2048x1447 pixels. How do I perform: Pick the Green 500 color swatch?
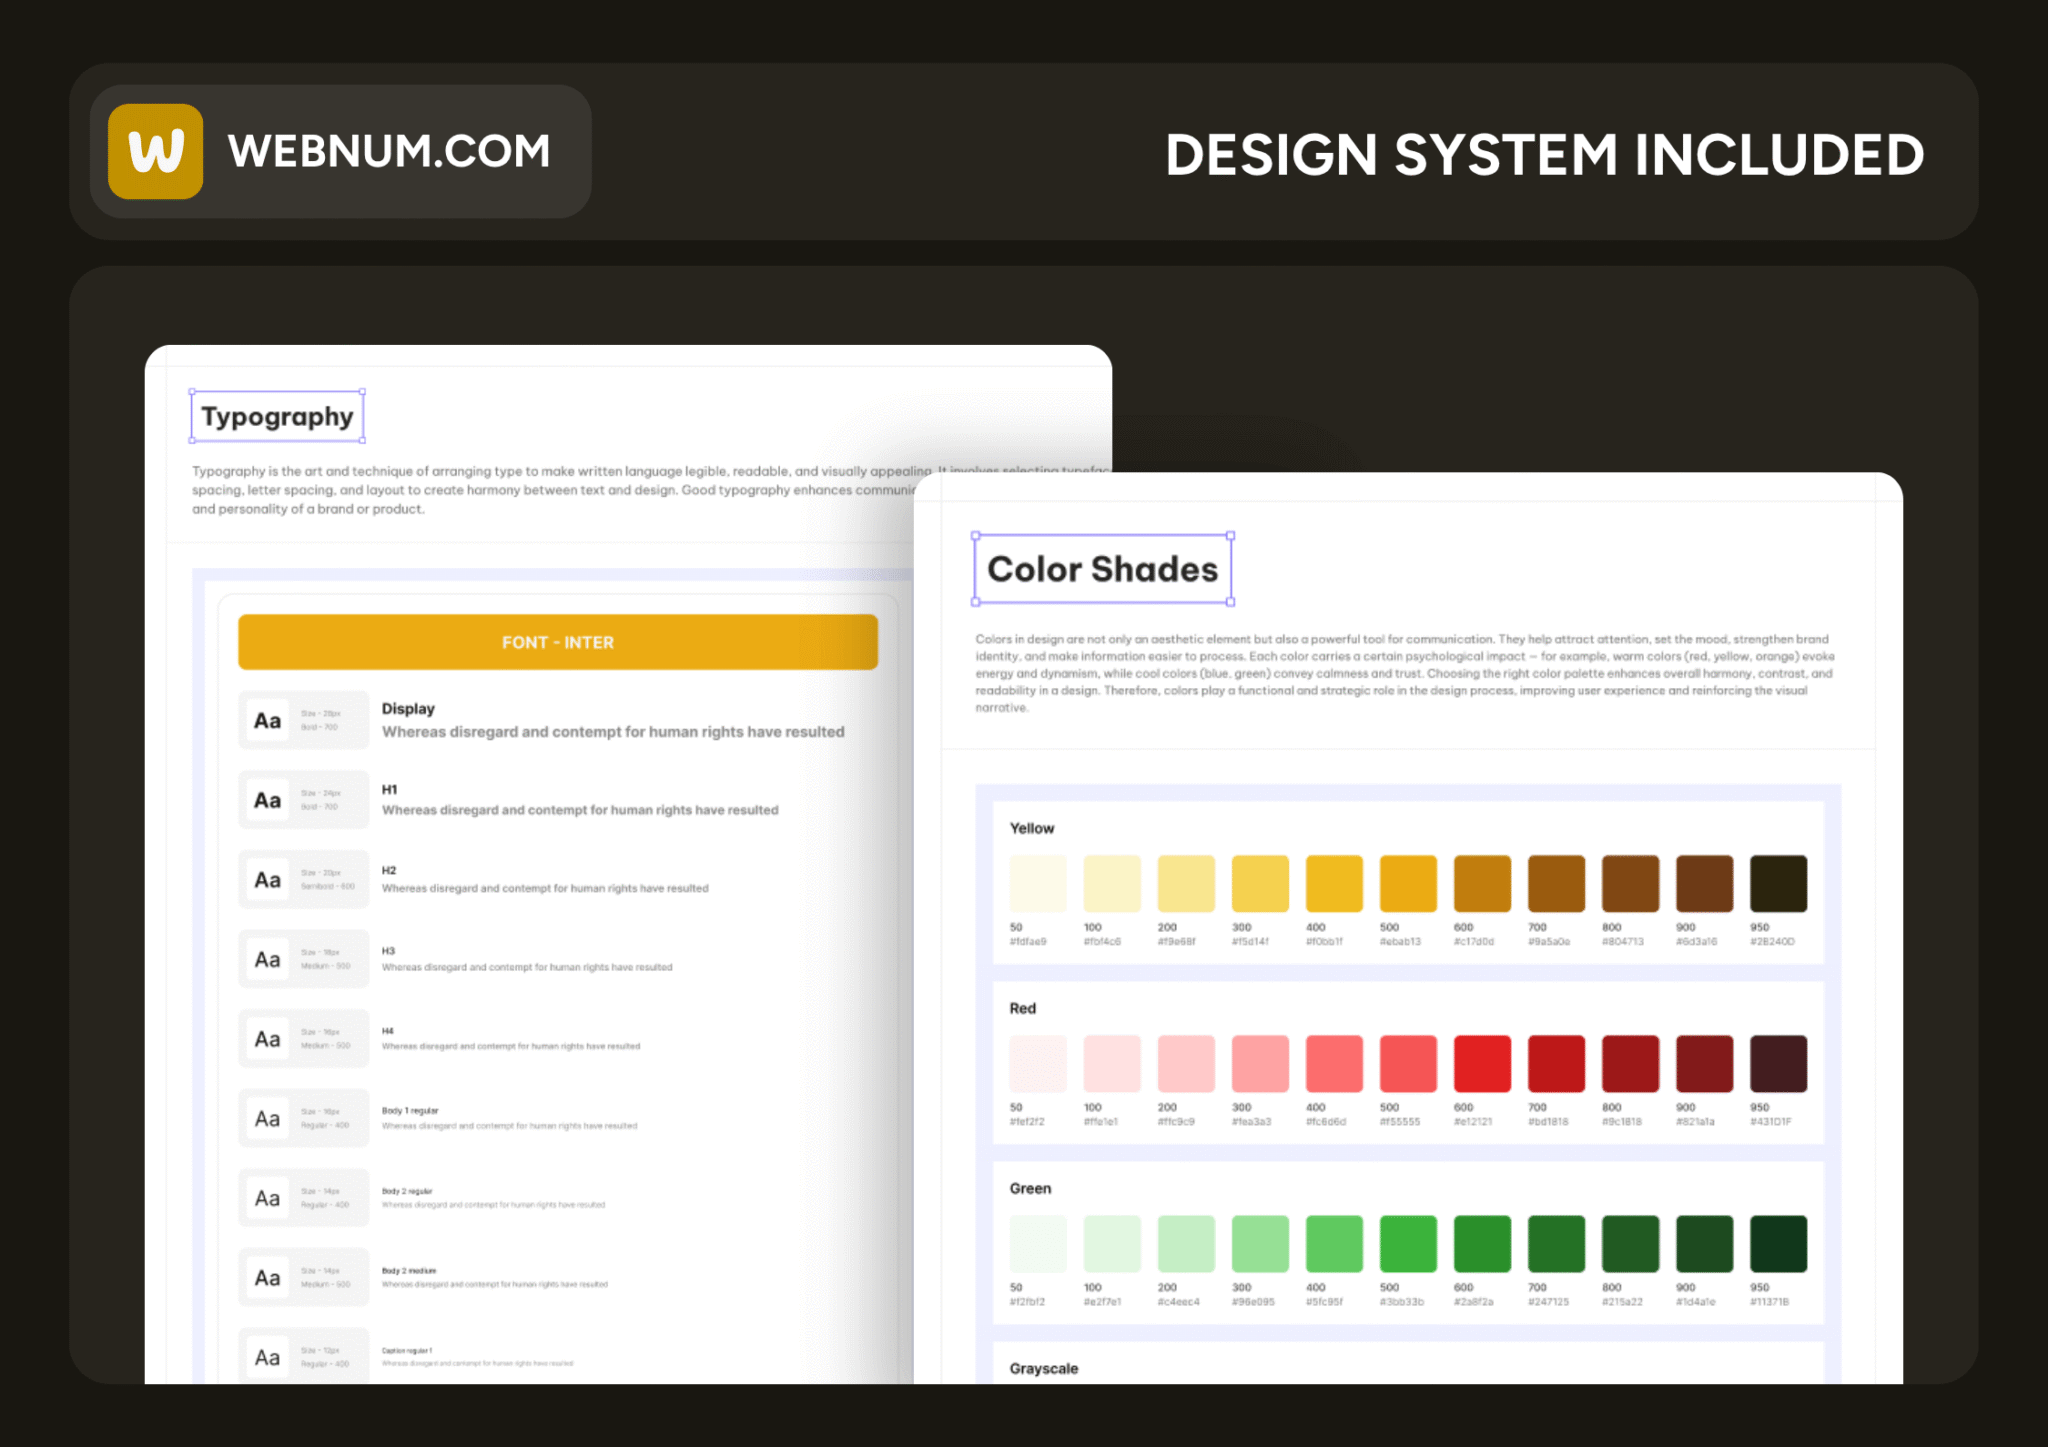[x=1408, y=1243]
